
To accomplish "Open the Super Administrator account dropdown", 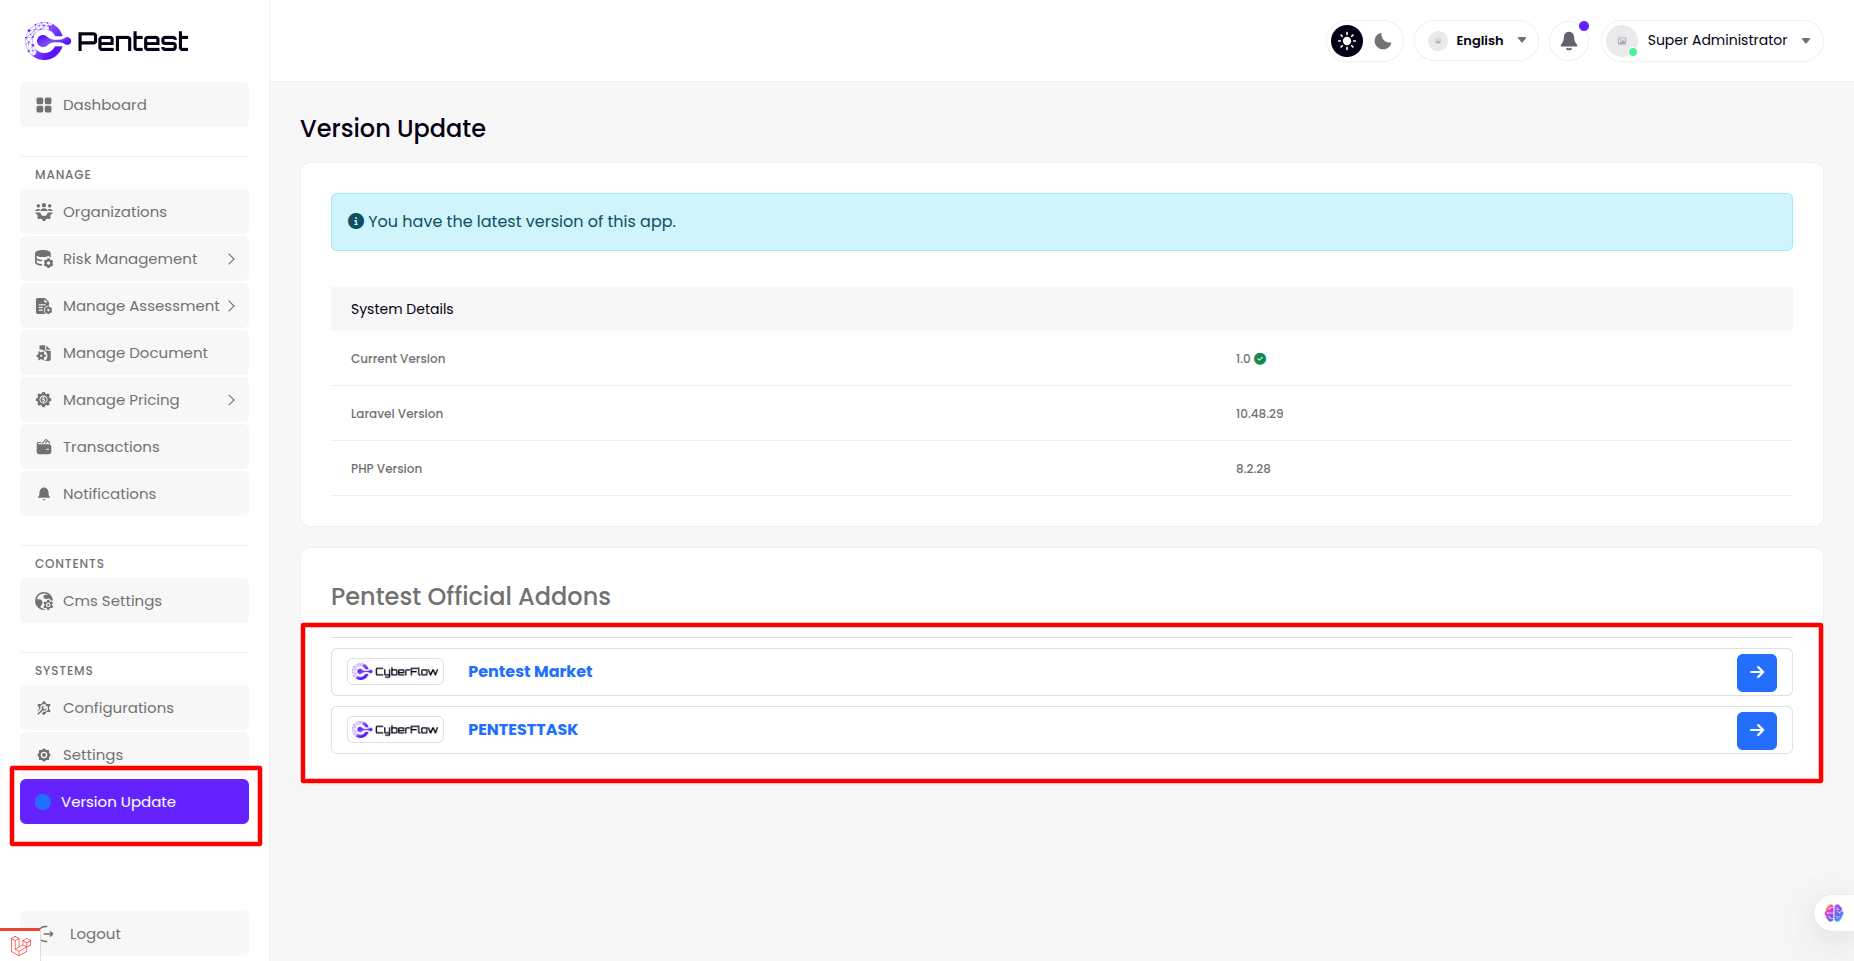I will tap(1715, 41).
